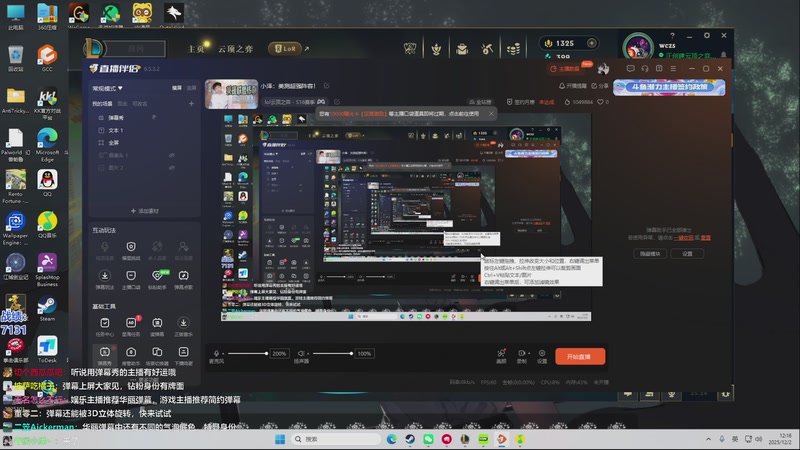Adjust the microphone volume slider
This screenshot has height=450, width=800.
[247, 353]
